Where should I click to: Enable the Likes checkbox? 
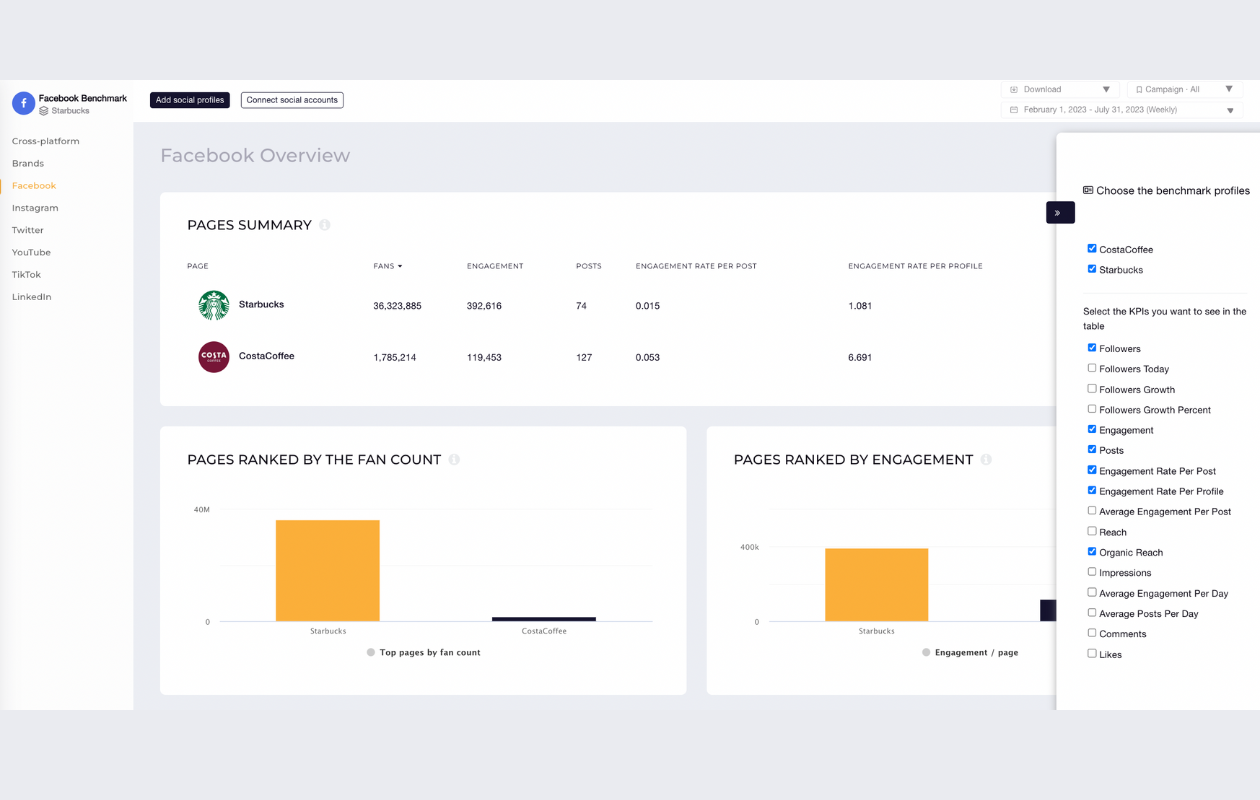pyautogui.click(x=1092, y=653)
